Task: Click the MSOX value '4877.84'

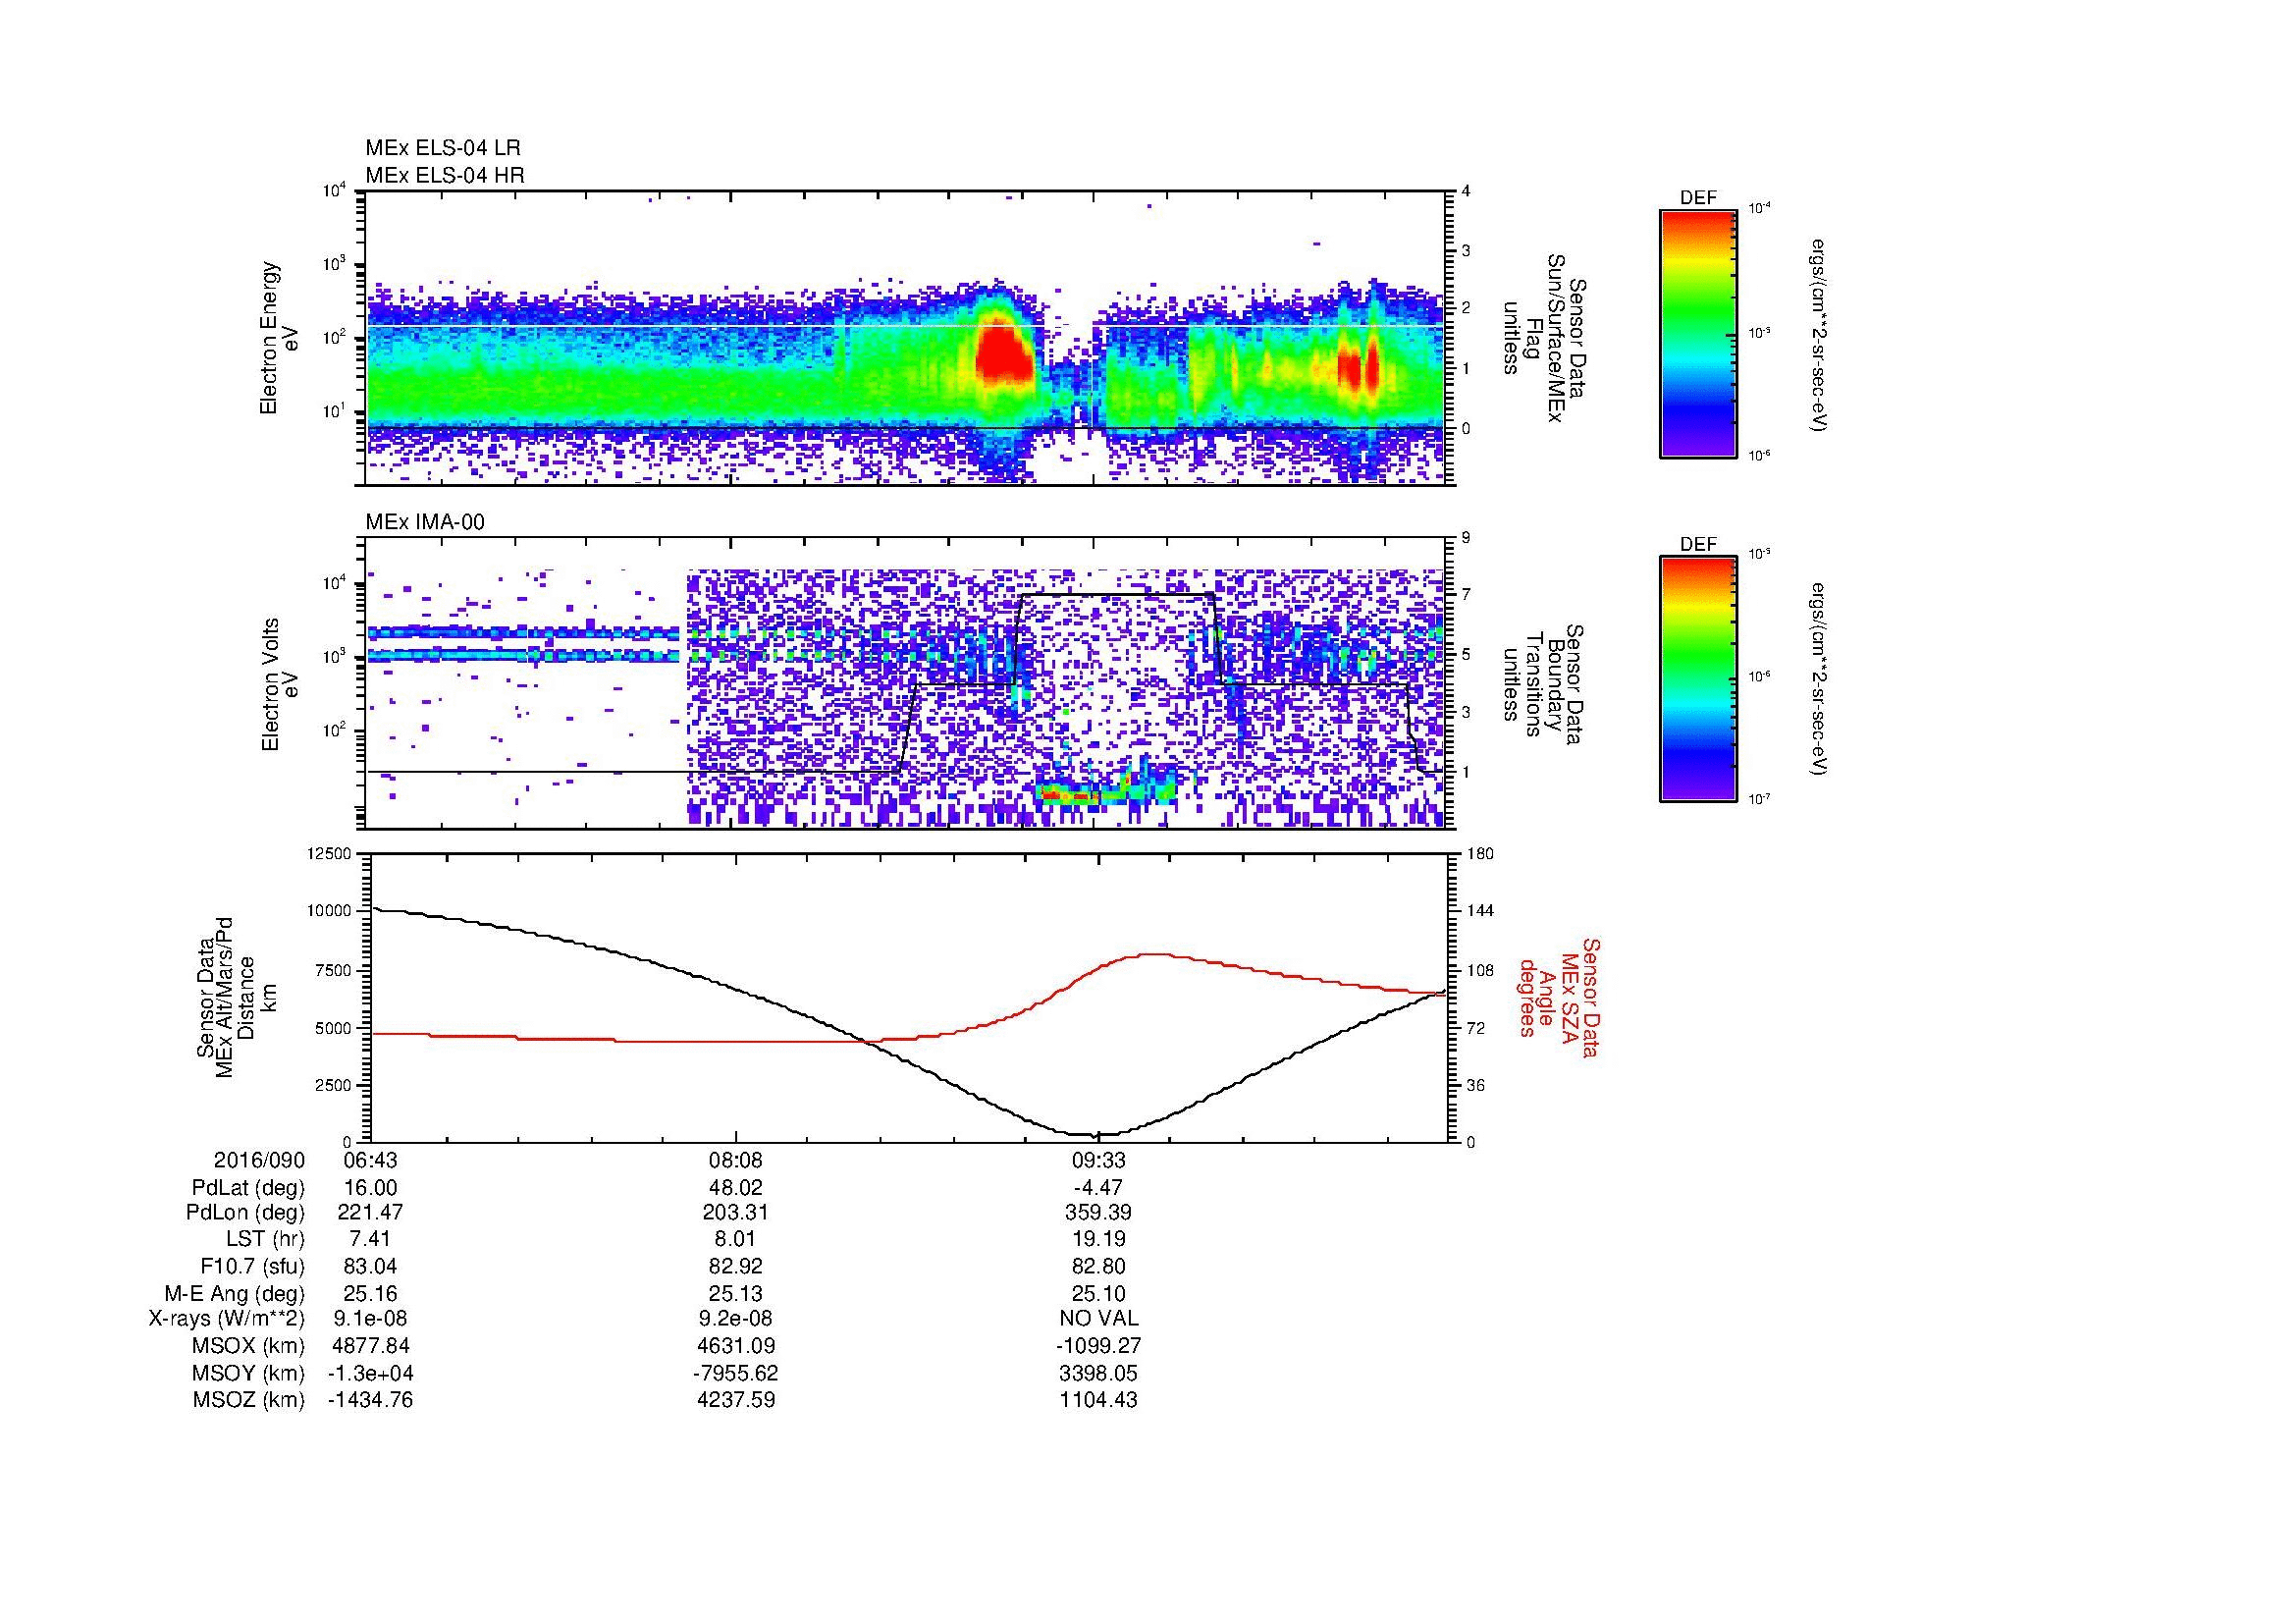Action: [x=370, y=1346]
